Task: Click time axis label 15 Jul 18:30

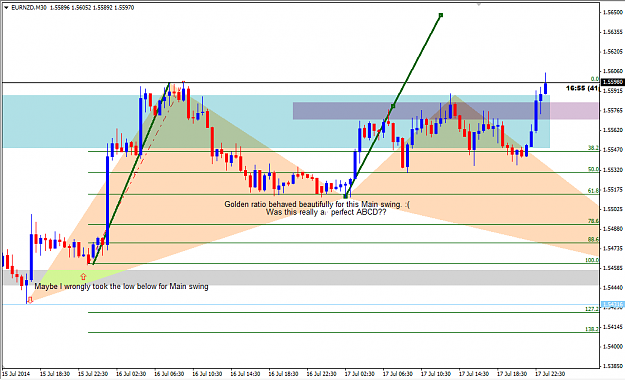Action: [x=55, y=374]
